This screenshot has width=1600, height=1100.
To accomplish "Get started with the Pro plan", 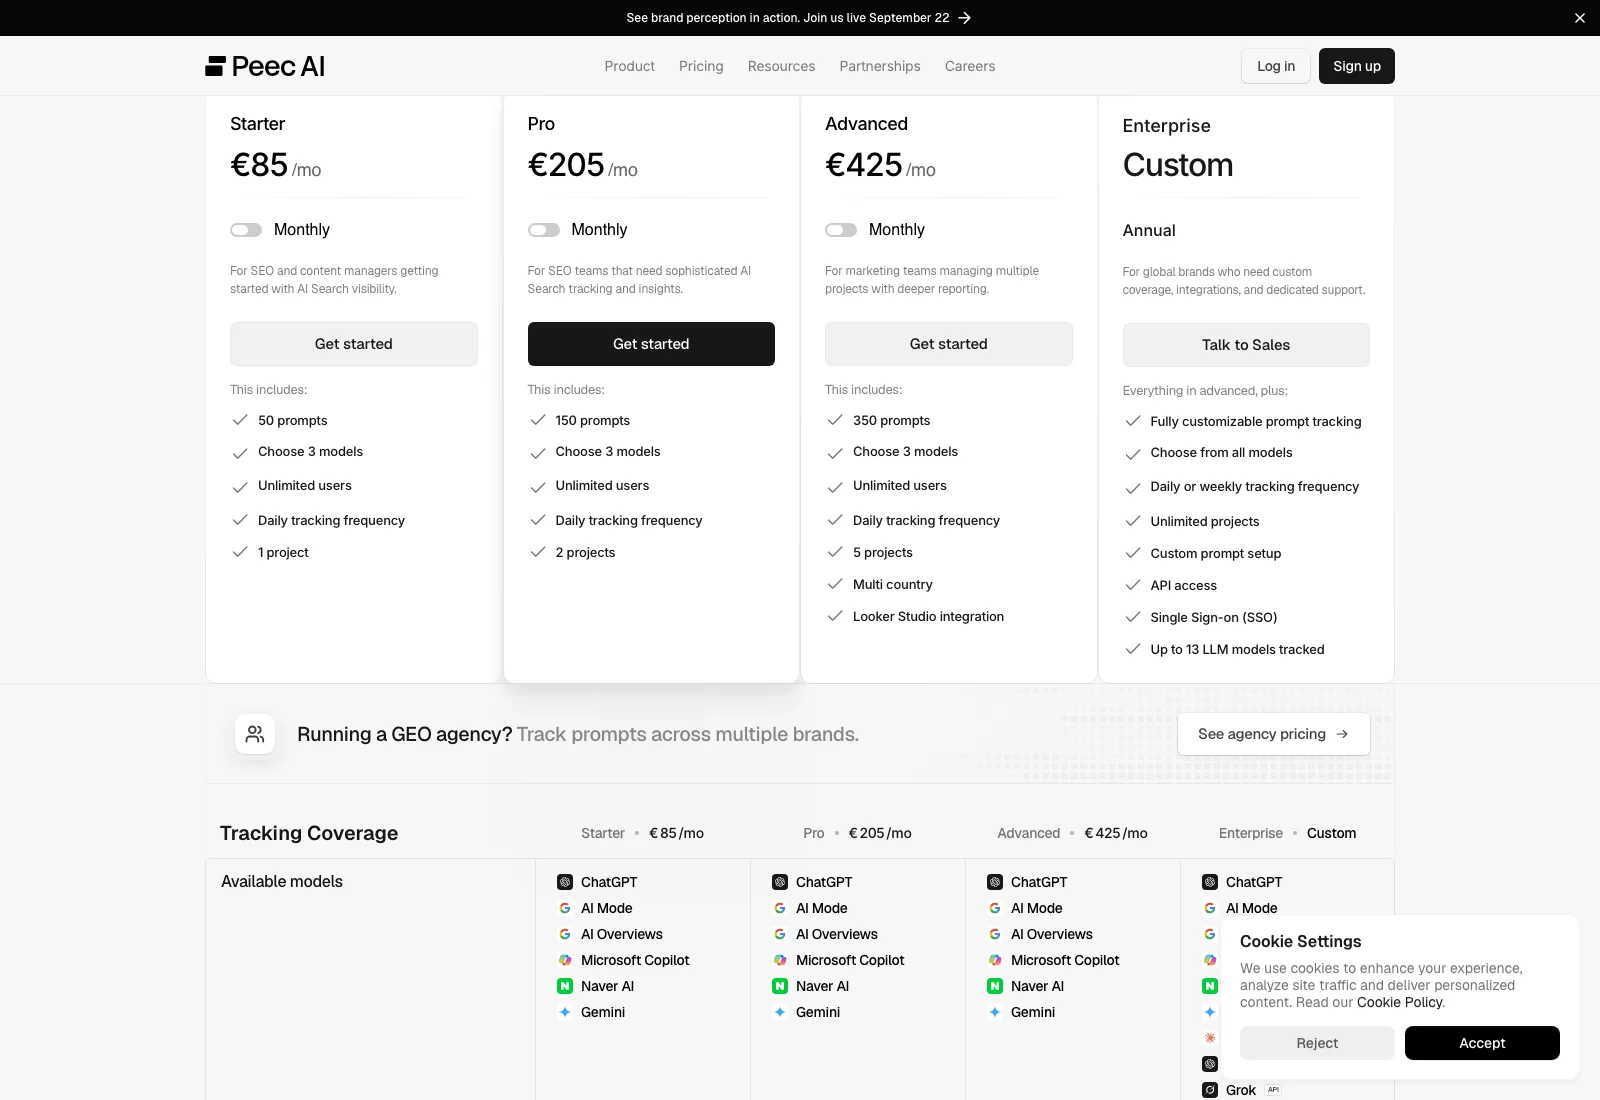I will click(x=651, y=344).
